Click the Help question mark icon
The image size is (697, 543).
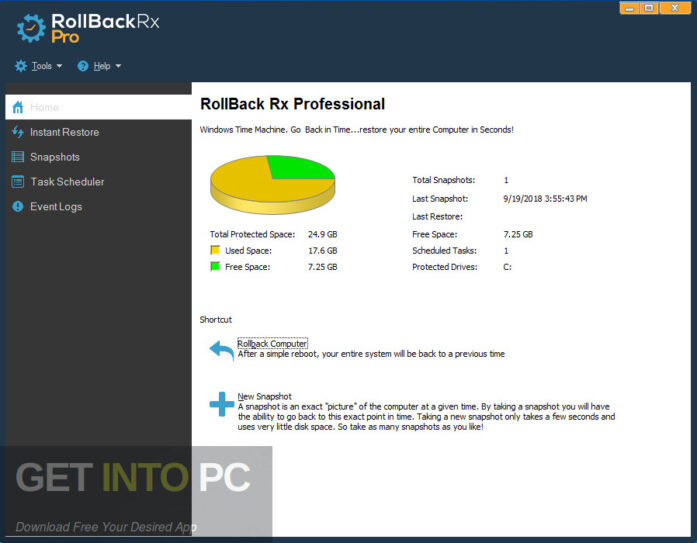pyautogui.click(x=83, y=66)
